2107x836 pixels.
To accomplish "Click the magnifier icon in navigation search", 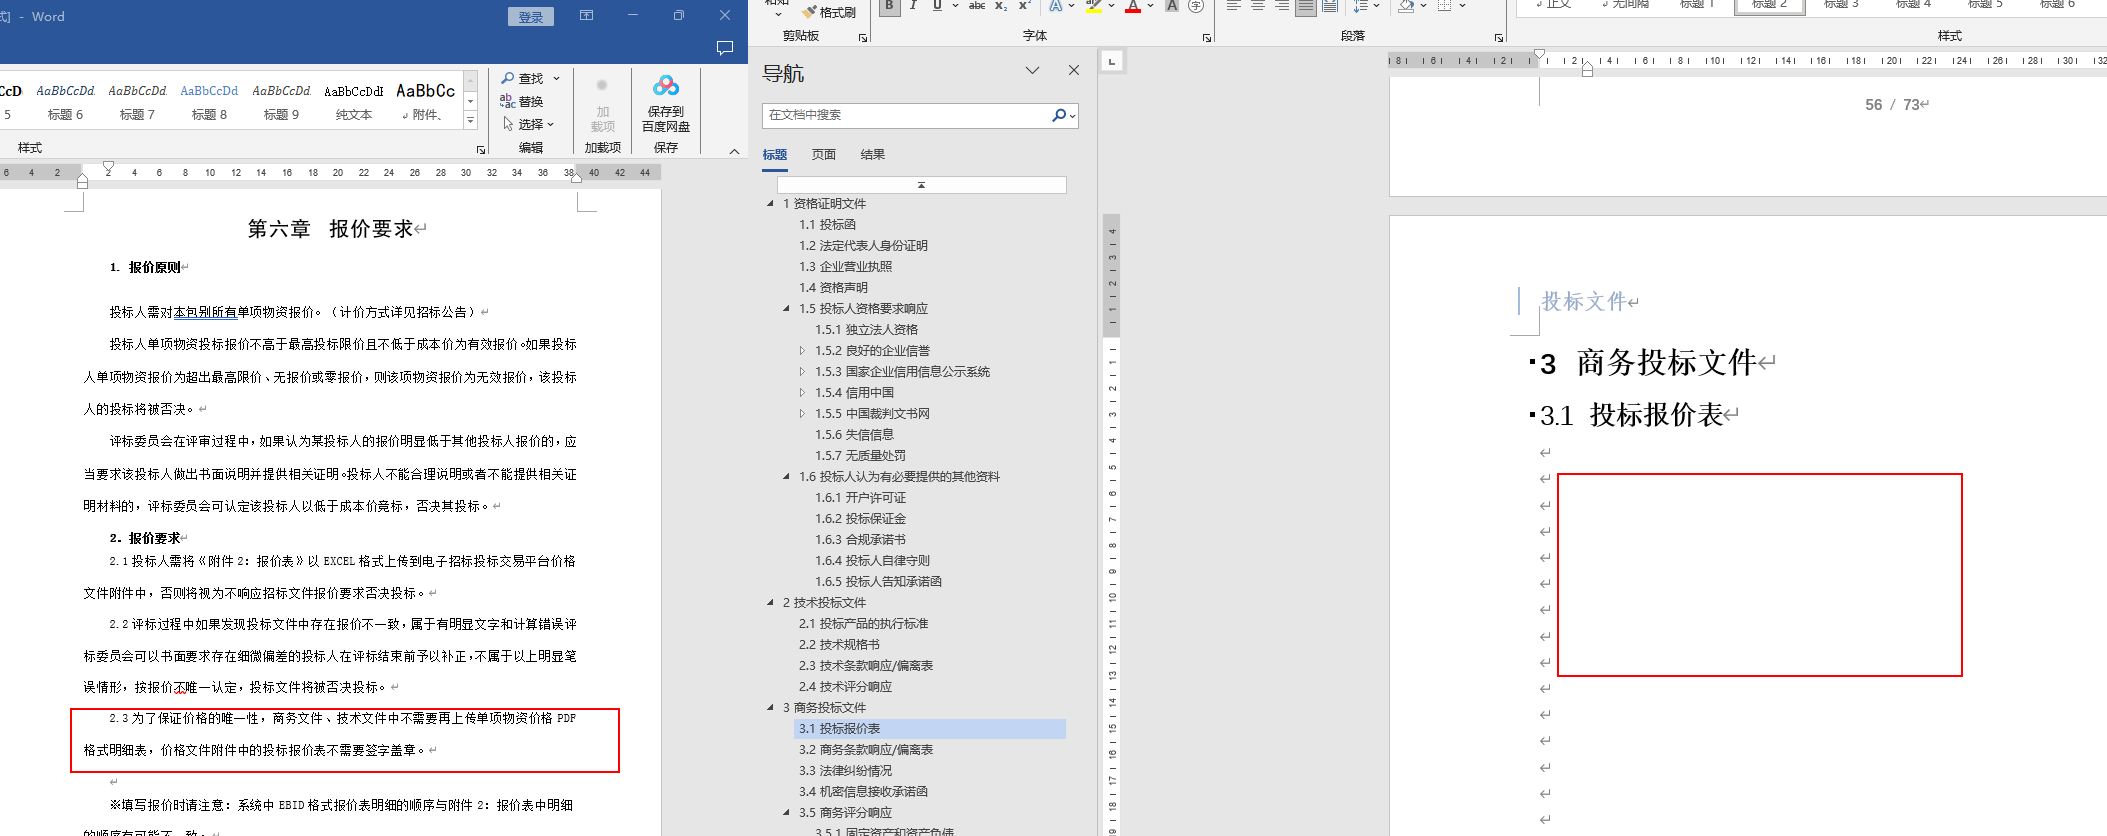I will click(1059, 115).
